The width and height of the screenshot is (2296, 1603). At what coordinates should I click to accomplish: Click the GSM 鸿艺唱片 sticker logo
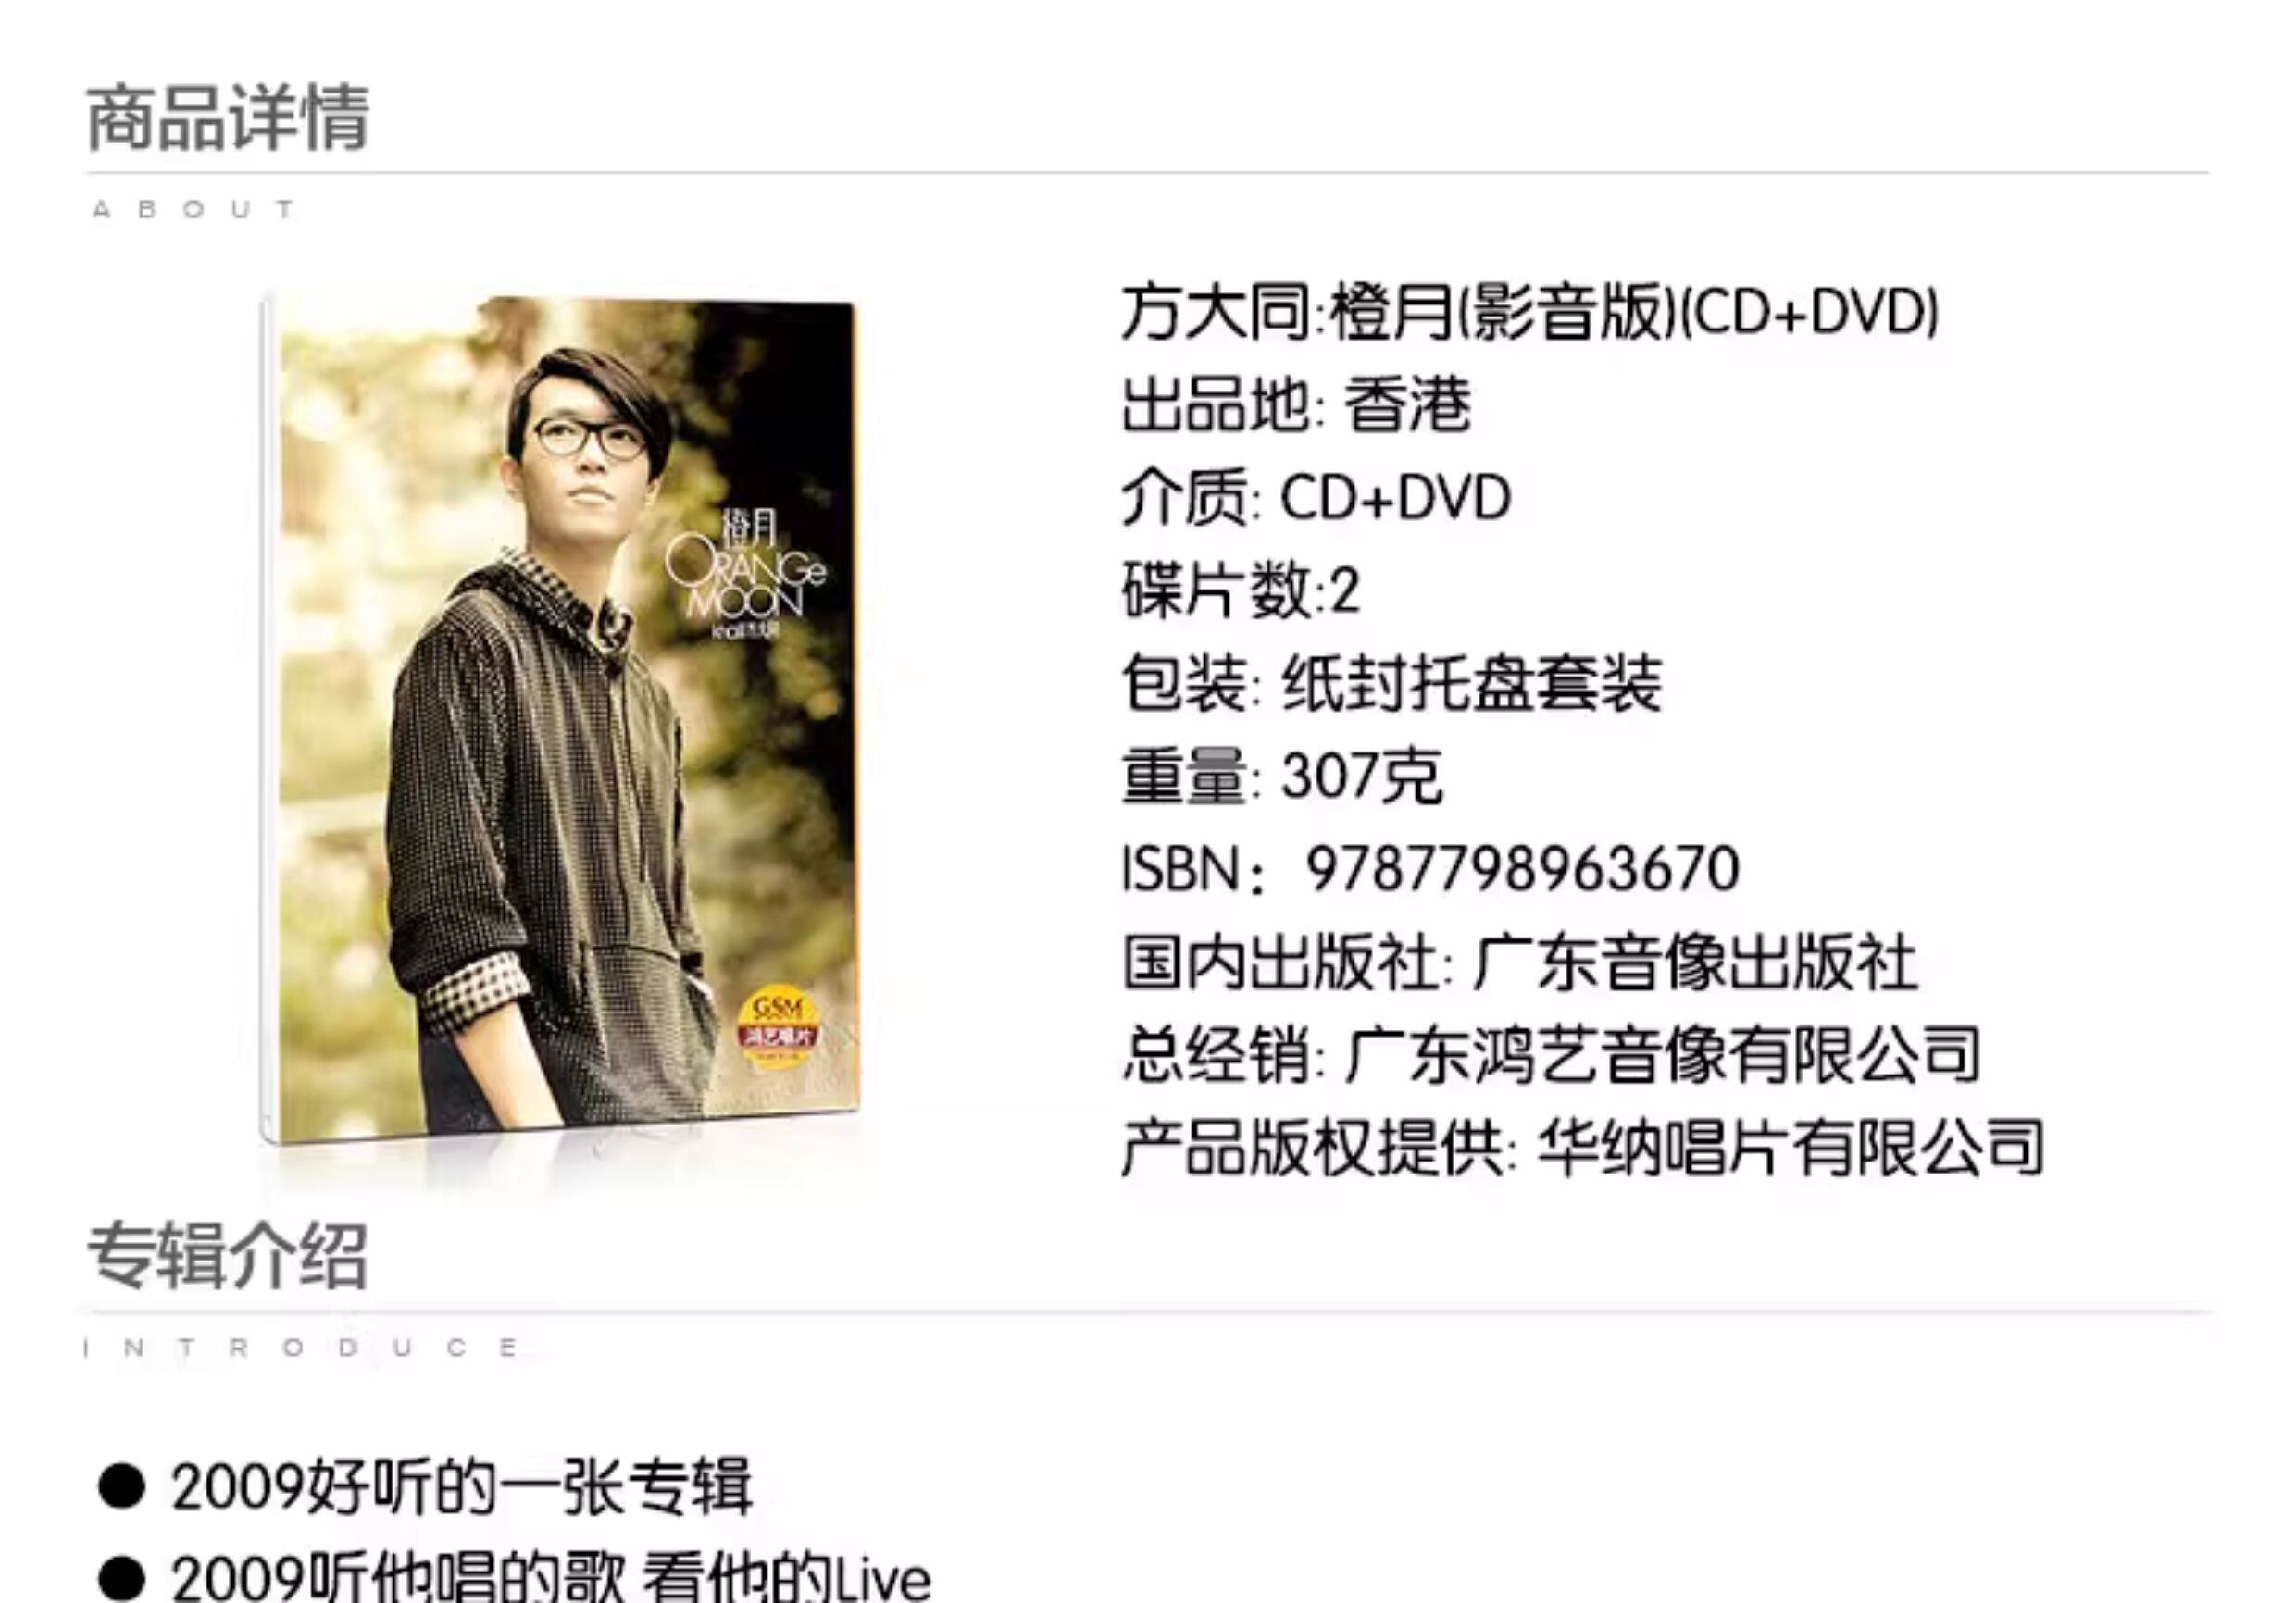[777, 1028]
